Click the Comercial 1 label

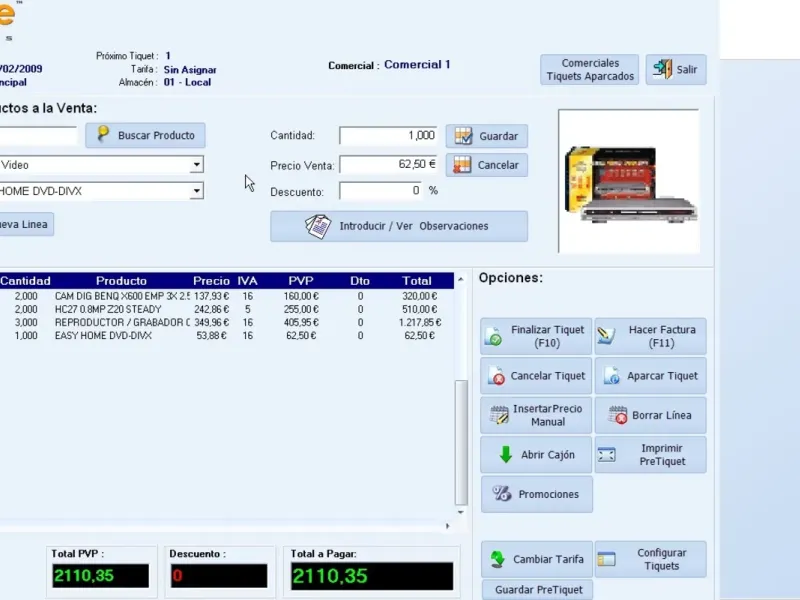pyautogui.click(x=417, y=65)
